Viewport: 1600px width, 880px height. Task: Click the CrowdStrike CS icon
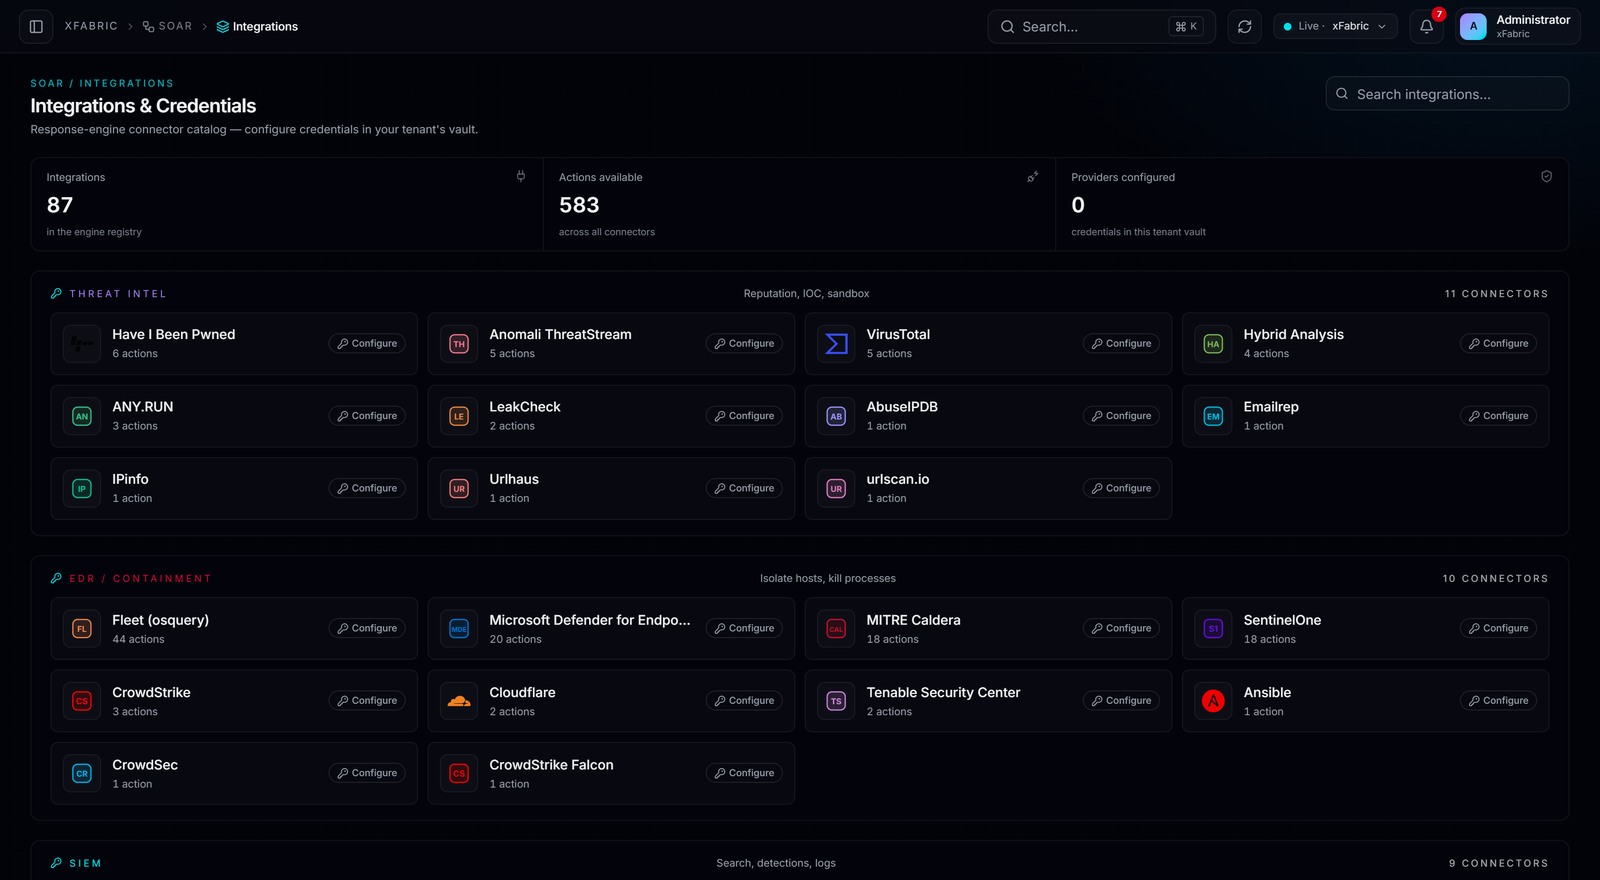point(82,701)
